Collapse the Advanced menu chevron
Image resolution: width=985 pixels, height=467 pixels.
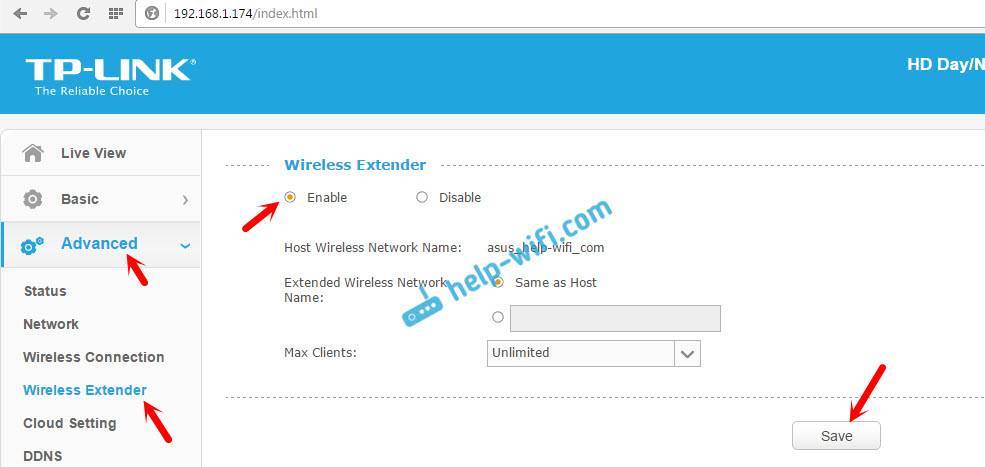tap(185, 246)
